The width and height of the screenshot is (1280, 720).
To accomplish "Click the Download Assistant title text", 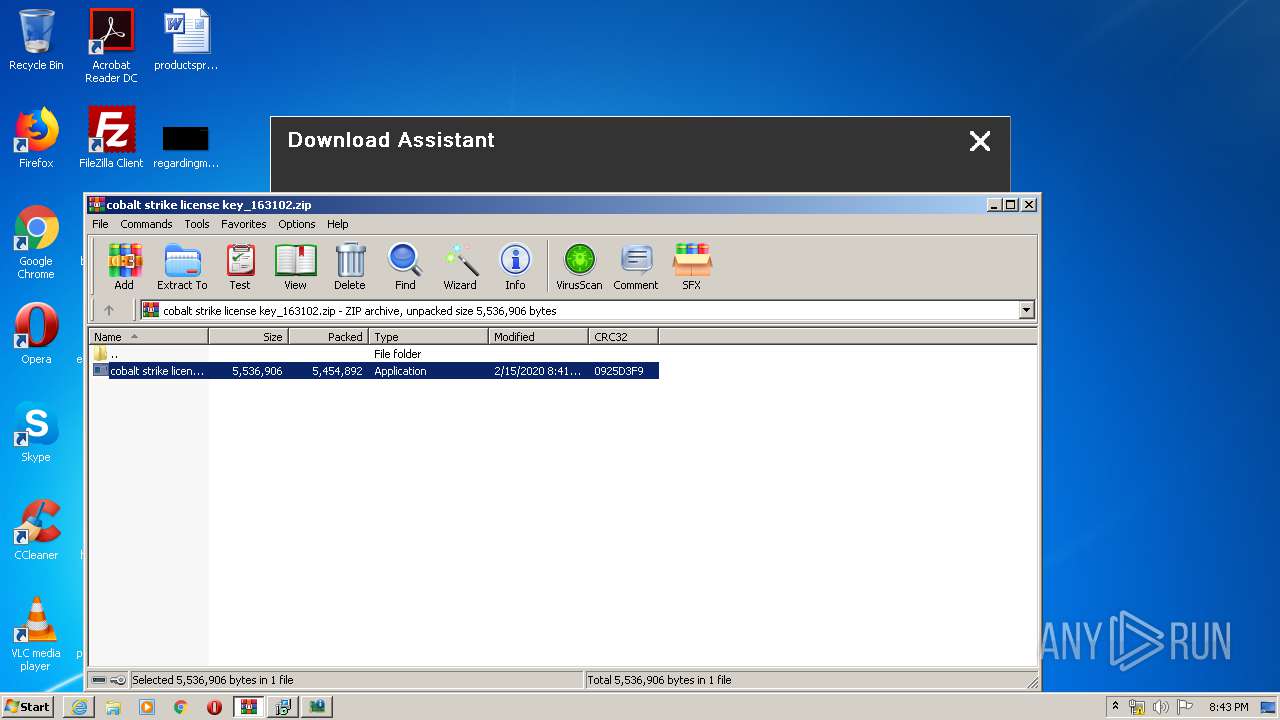I will [391, 140].
